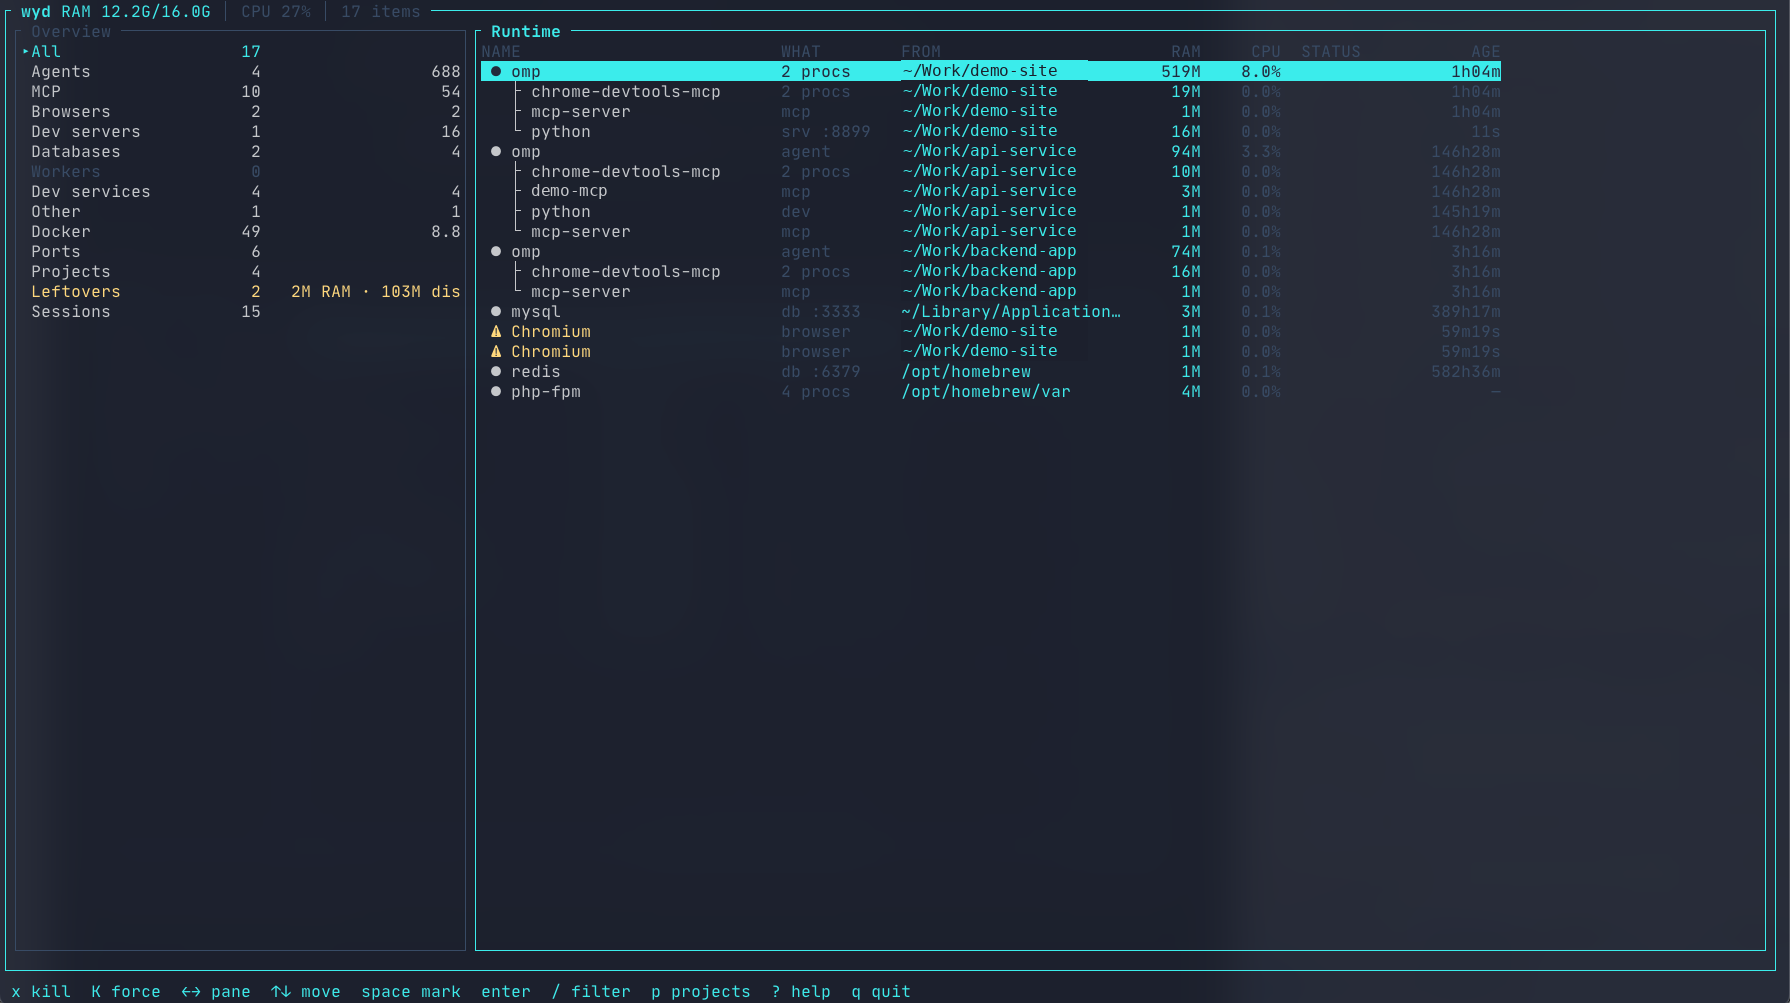Select the Sessions category

(x=241, y=311)
